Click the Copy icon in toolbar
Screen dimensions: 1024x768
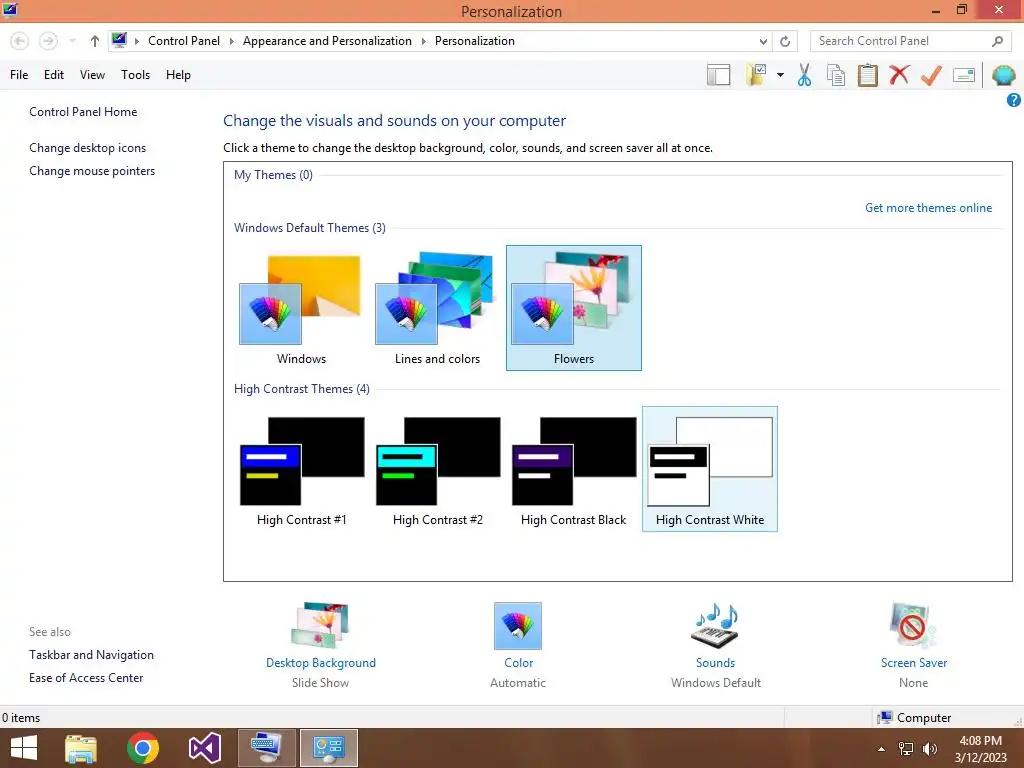tap(836, 75)
